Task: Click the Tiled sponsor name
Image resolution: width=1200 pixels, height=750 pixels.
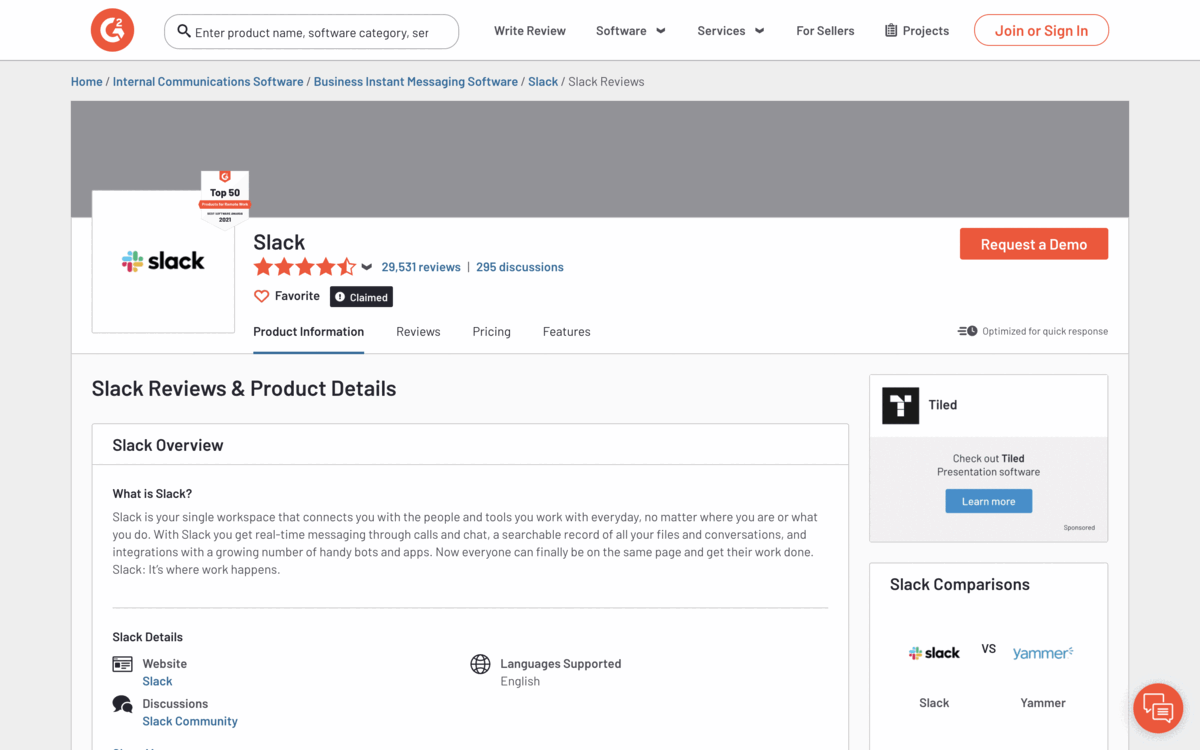Action: pyautogui.click(x=943, y=405)
